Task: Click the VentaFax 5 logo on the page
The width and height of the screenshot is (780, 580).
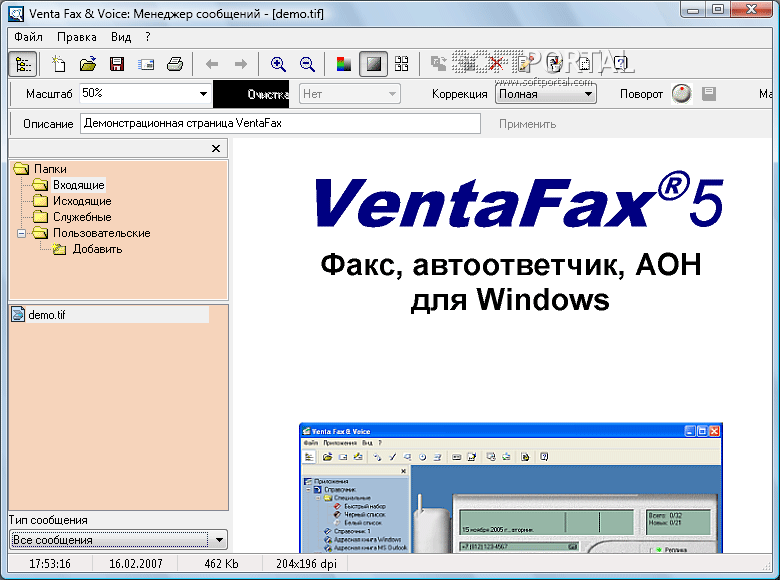Action: point(519,200)
